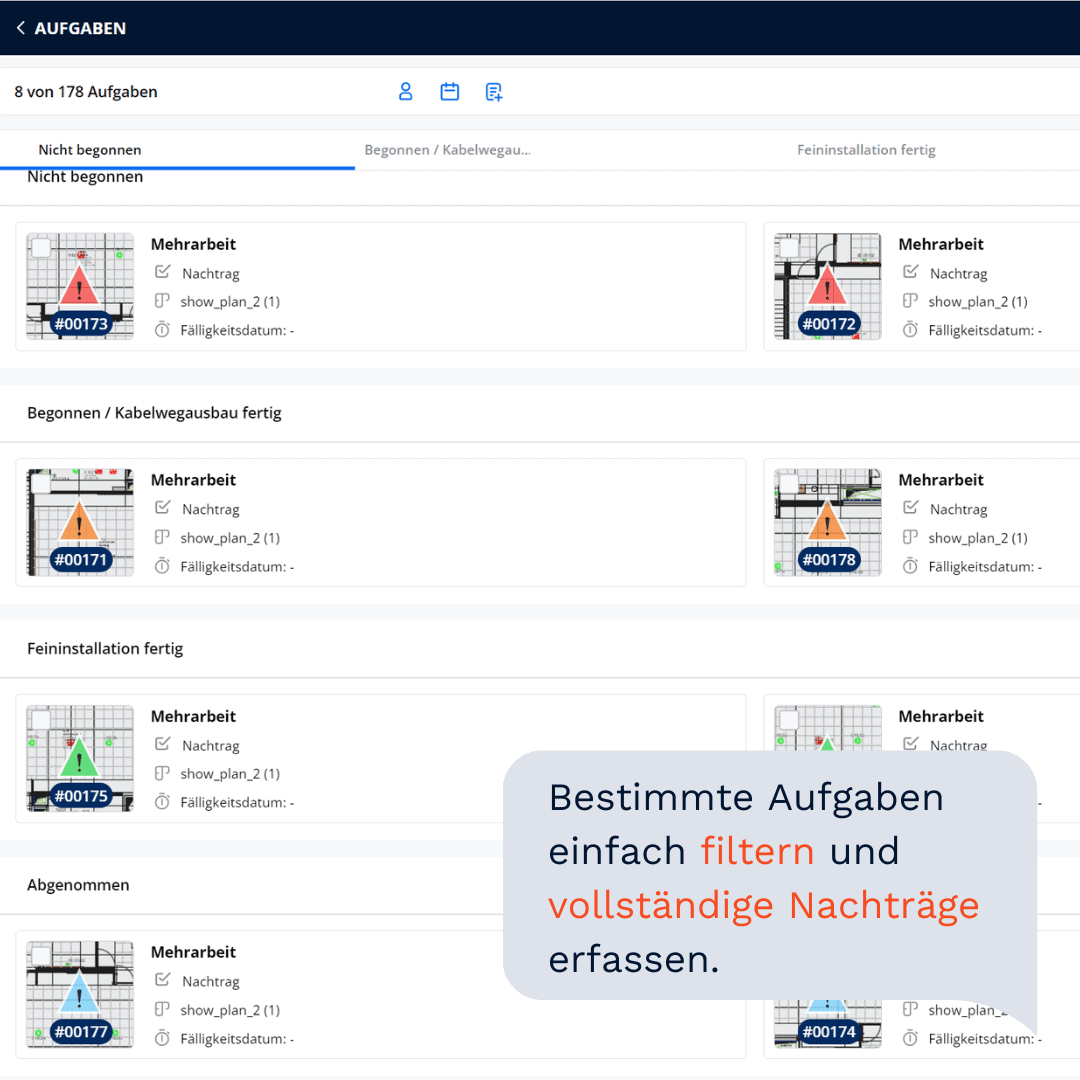The width and height of the screenshot is (1080, 1080).
Task: Open the calendar date filter icon
Action: click(449, 91)
